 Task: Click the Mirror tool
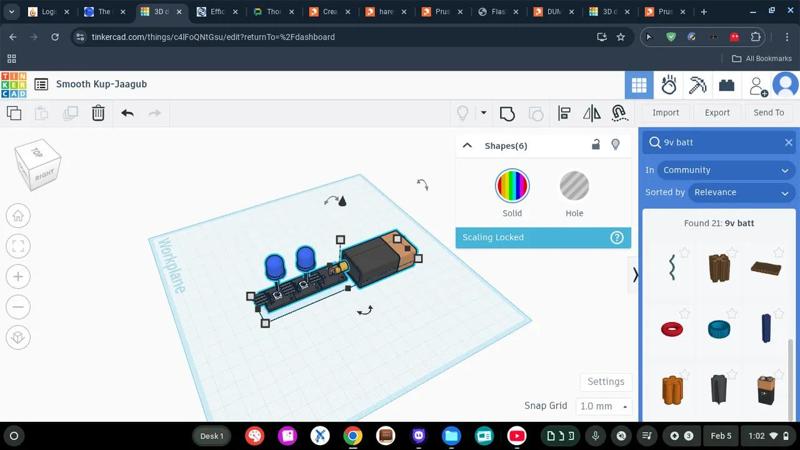592,113
